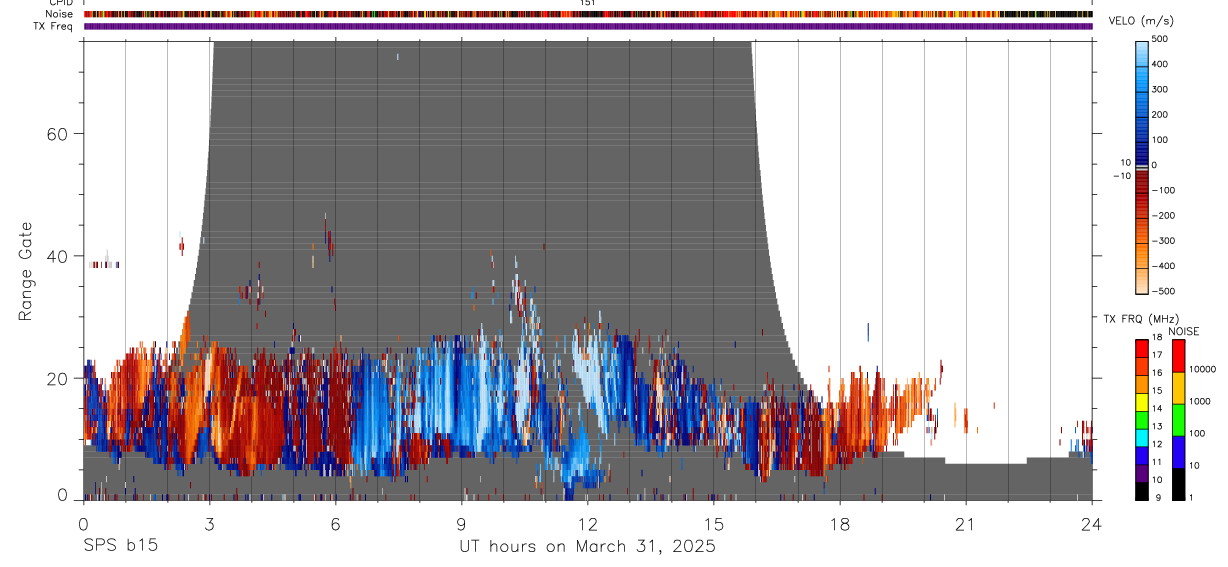Click the 'VELO (m/s)' color bar title
This screenshot has height=567, width=1228.
[x=1142, y=22]
